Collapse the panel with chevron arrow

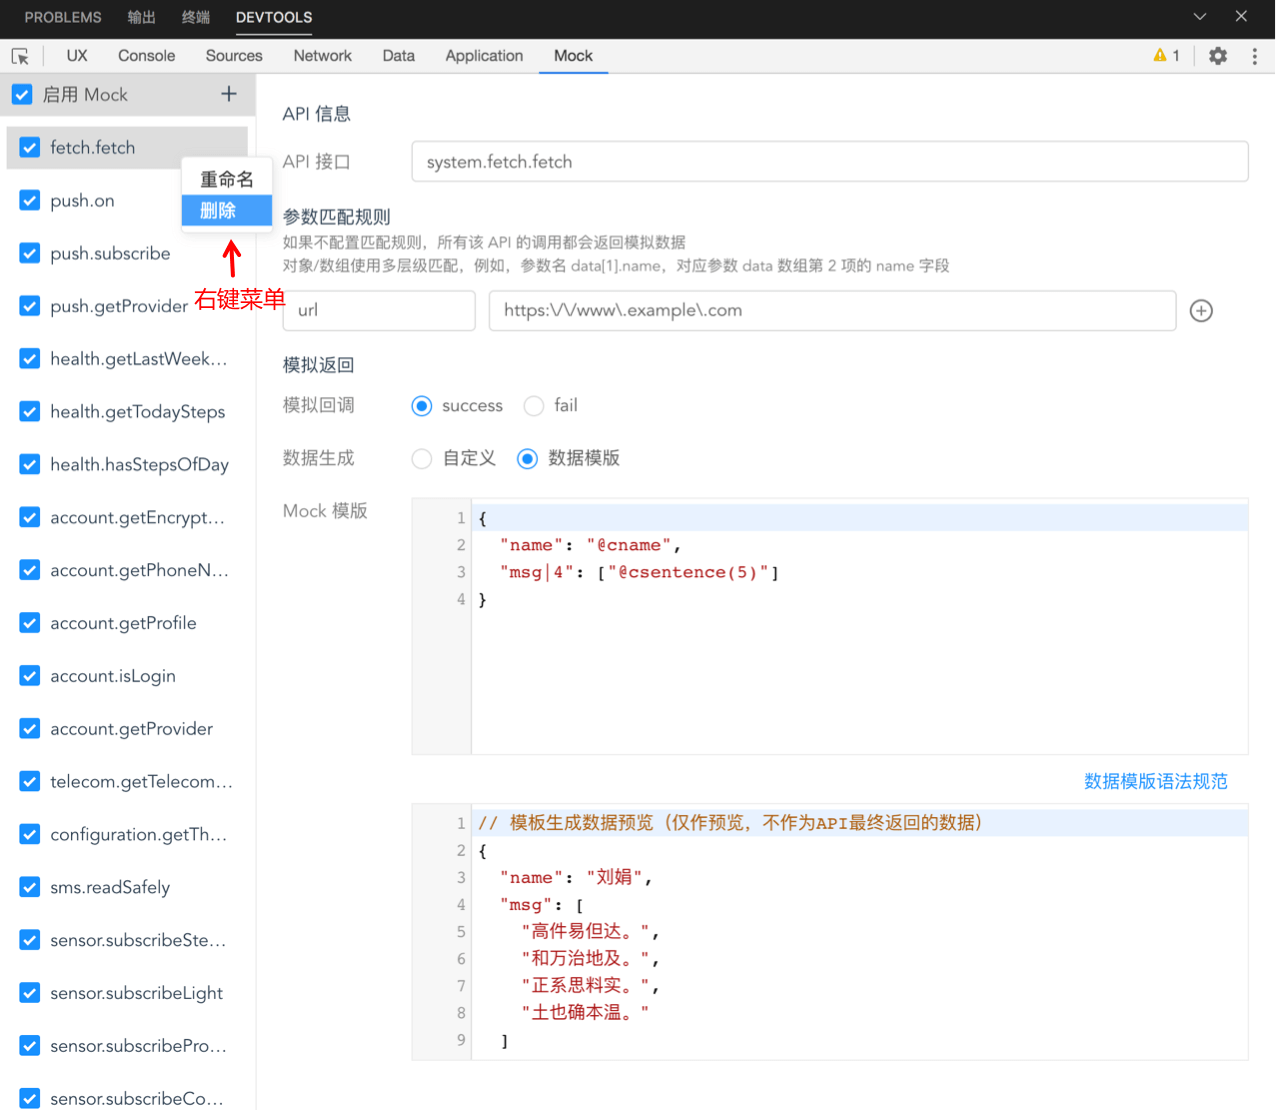(1200, 17)
